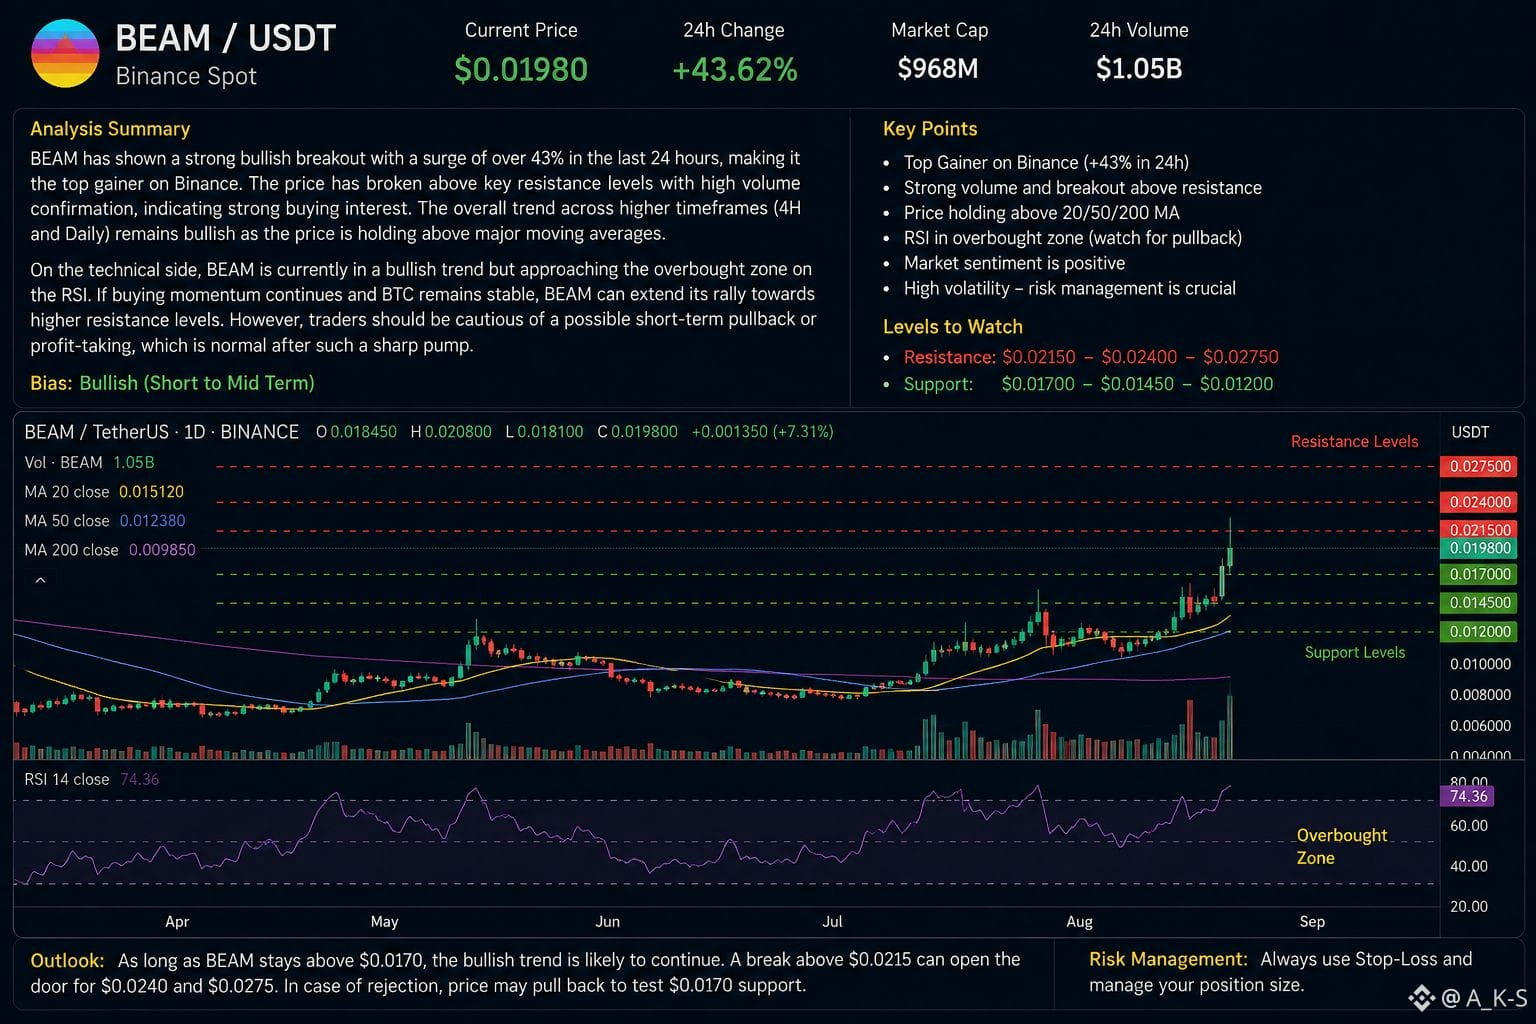Click the L 0.018100 low value

click(544, 432)
